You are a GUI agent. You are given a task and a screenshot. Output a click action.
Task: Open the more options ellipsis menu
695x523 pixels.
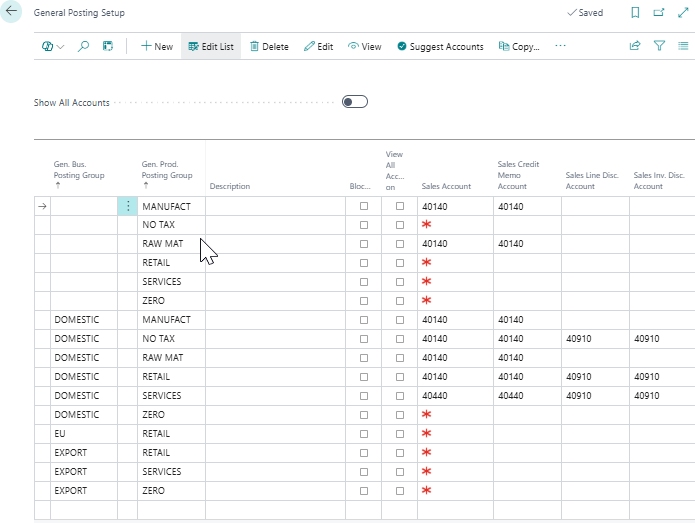tap(560, 46)
